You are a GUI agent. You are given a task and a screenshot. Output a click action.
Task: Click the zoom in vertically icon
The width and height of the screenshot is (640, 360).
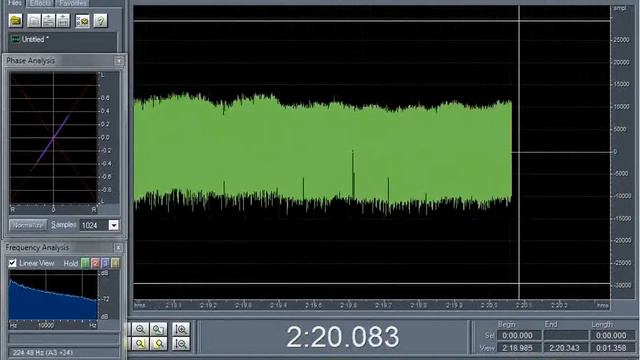point(181,329)
